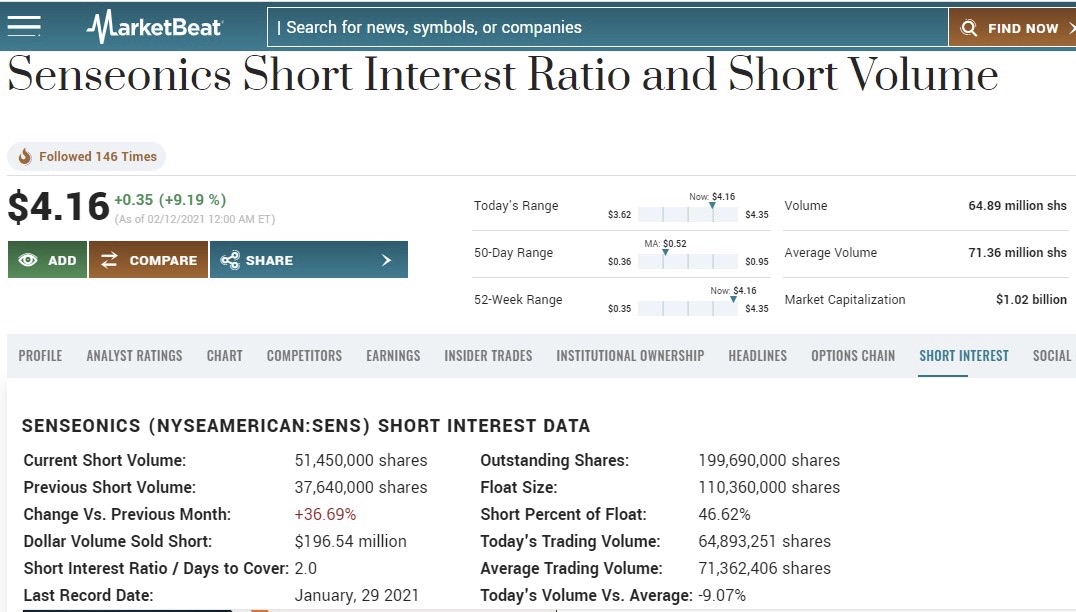The width and height of the screenshot is (1076, 612).
Task: Add Senseonics to watchlist with ADD
Action: coord(47,259)
